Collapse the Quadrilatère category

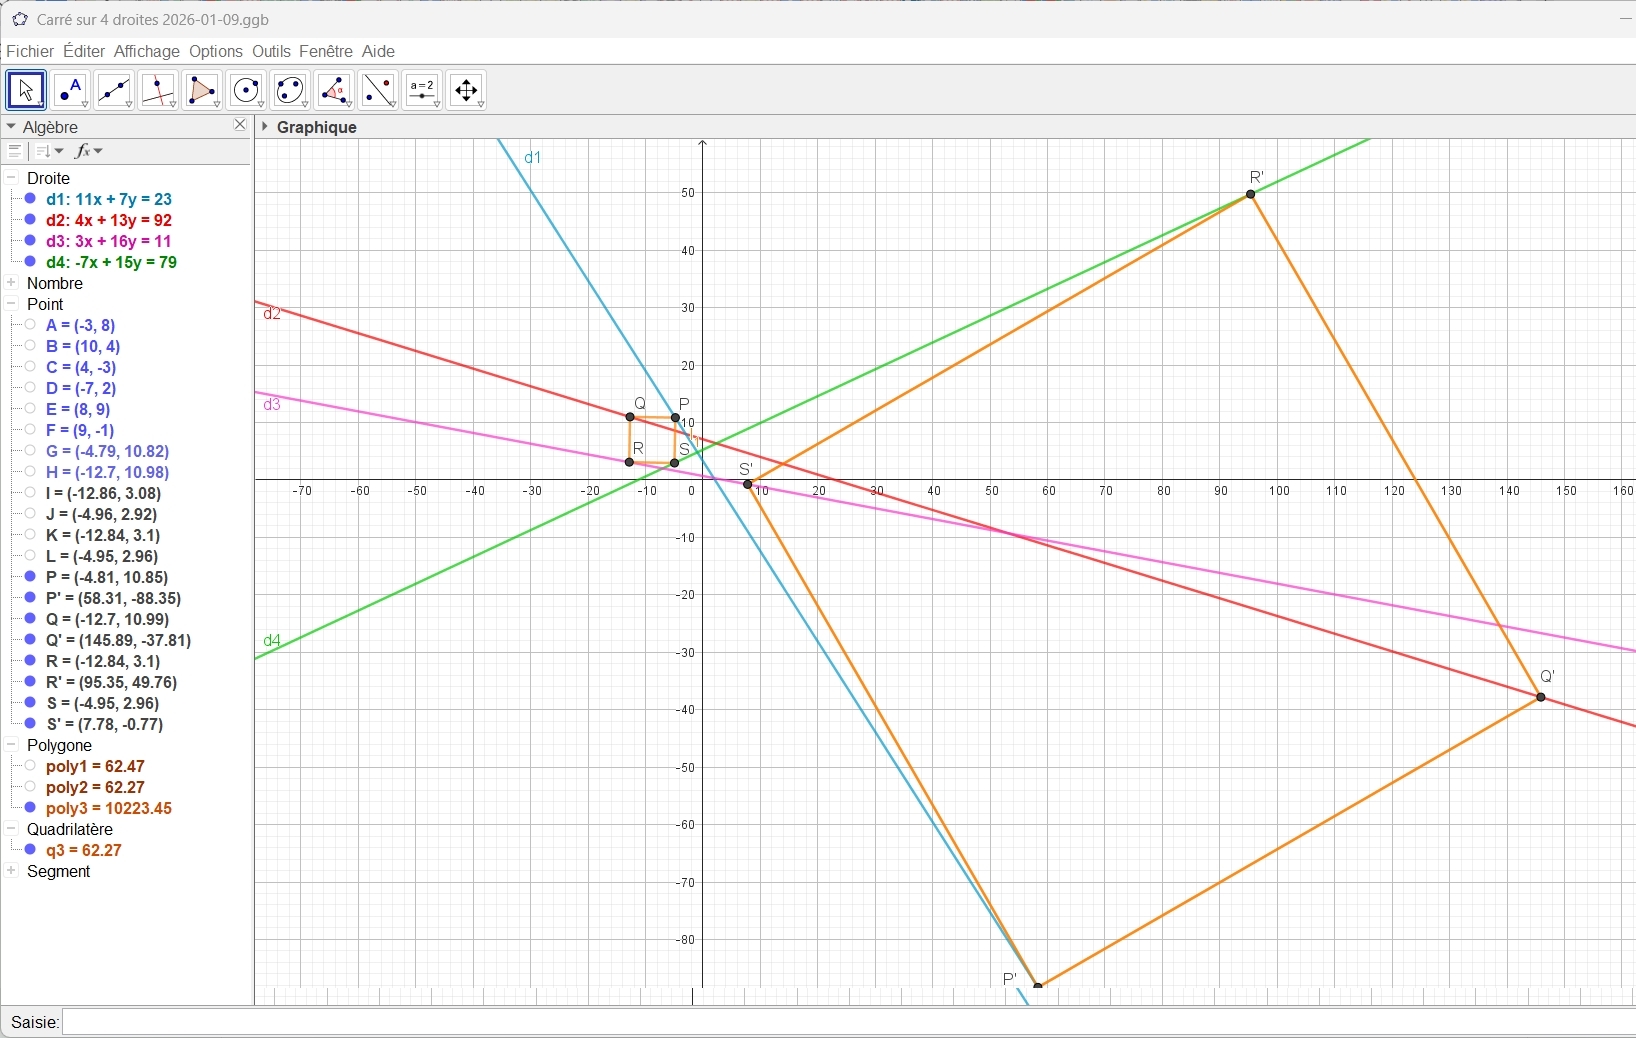(12, 829)
